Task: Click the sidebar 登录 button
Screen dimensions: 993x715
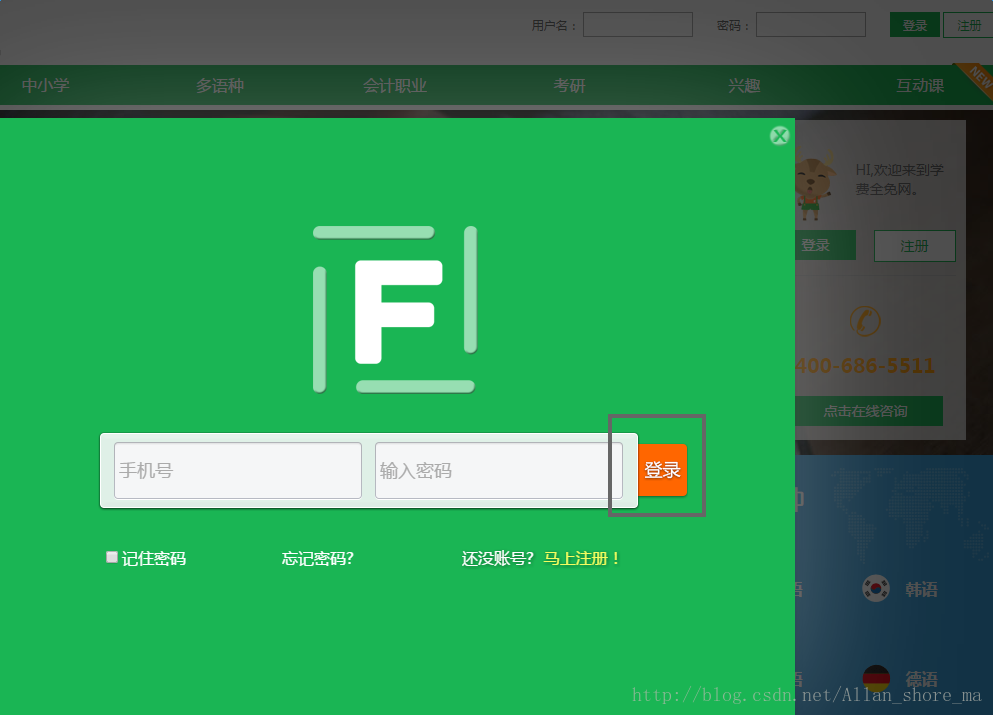Action: click(x=825, y=245)
